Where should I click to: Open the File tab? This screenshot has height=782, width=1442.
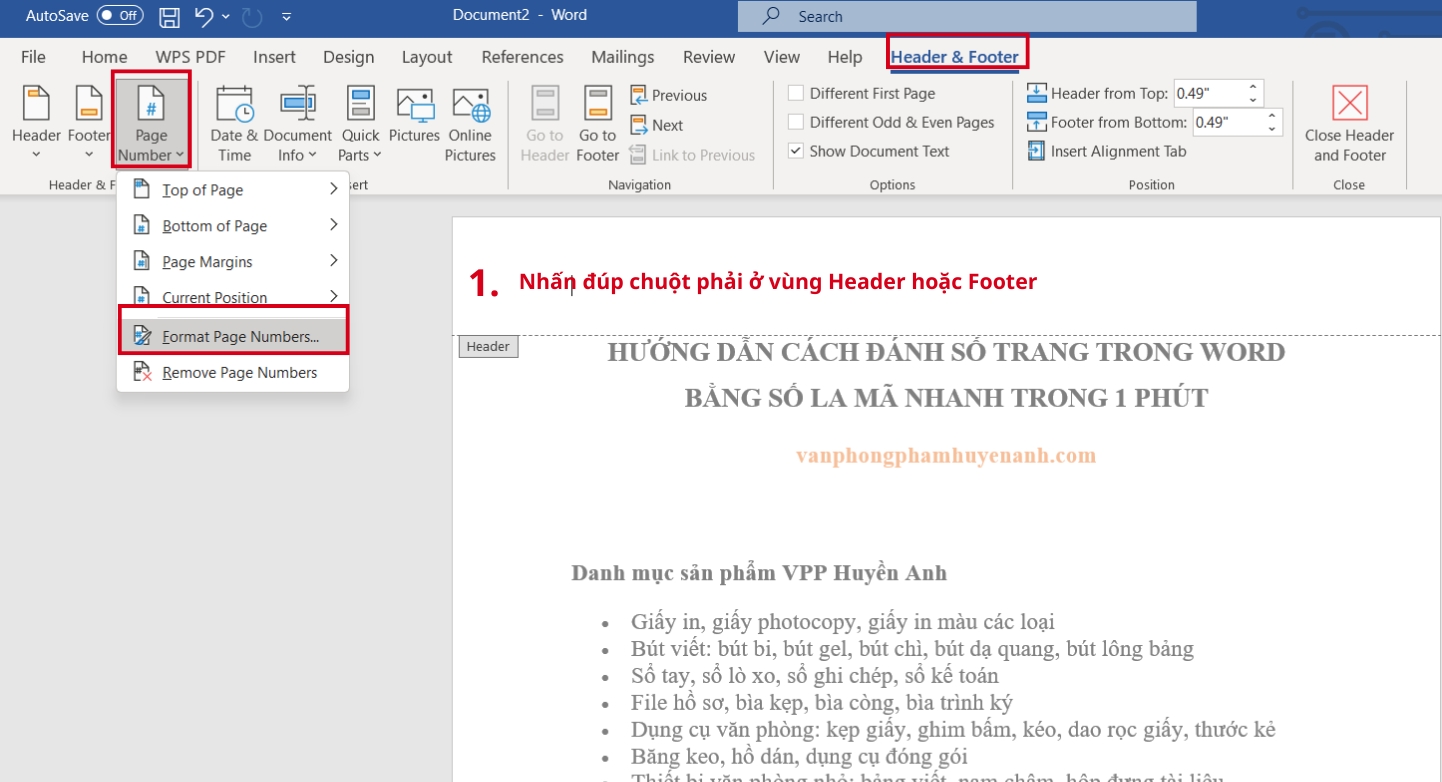tap(33, 57)
